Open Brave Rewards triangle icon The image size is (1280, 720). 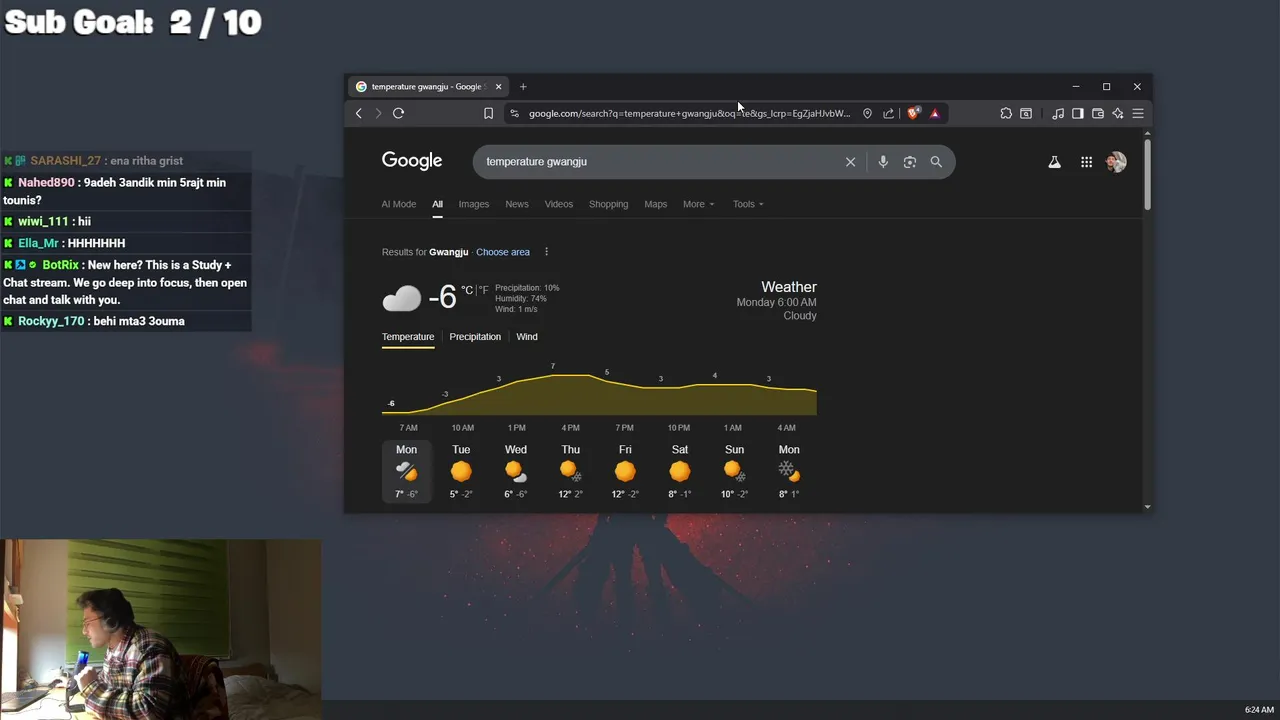pyautogui.click(x=935, y=114)
